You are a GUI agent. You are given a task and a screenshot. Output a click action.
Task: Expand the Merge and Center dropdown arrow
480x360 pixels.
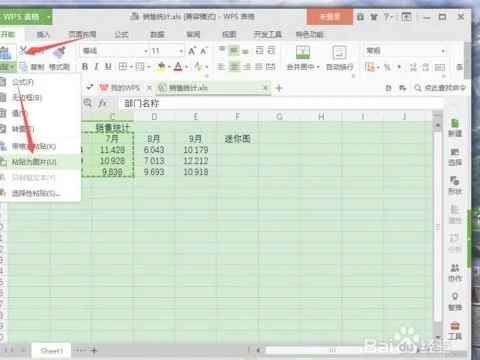(318, 67)
